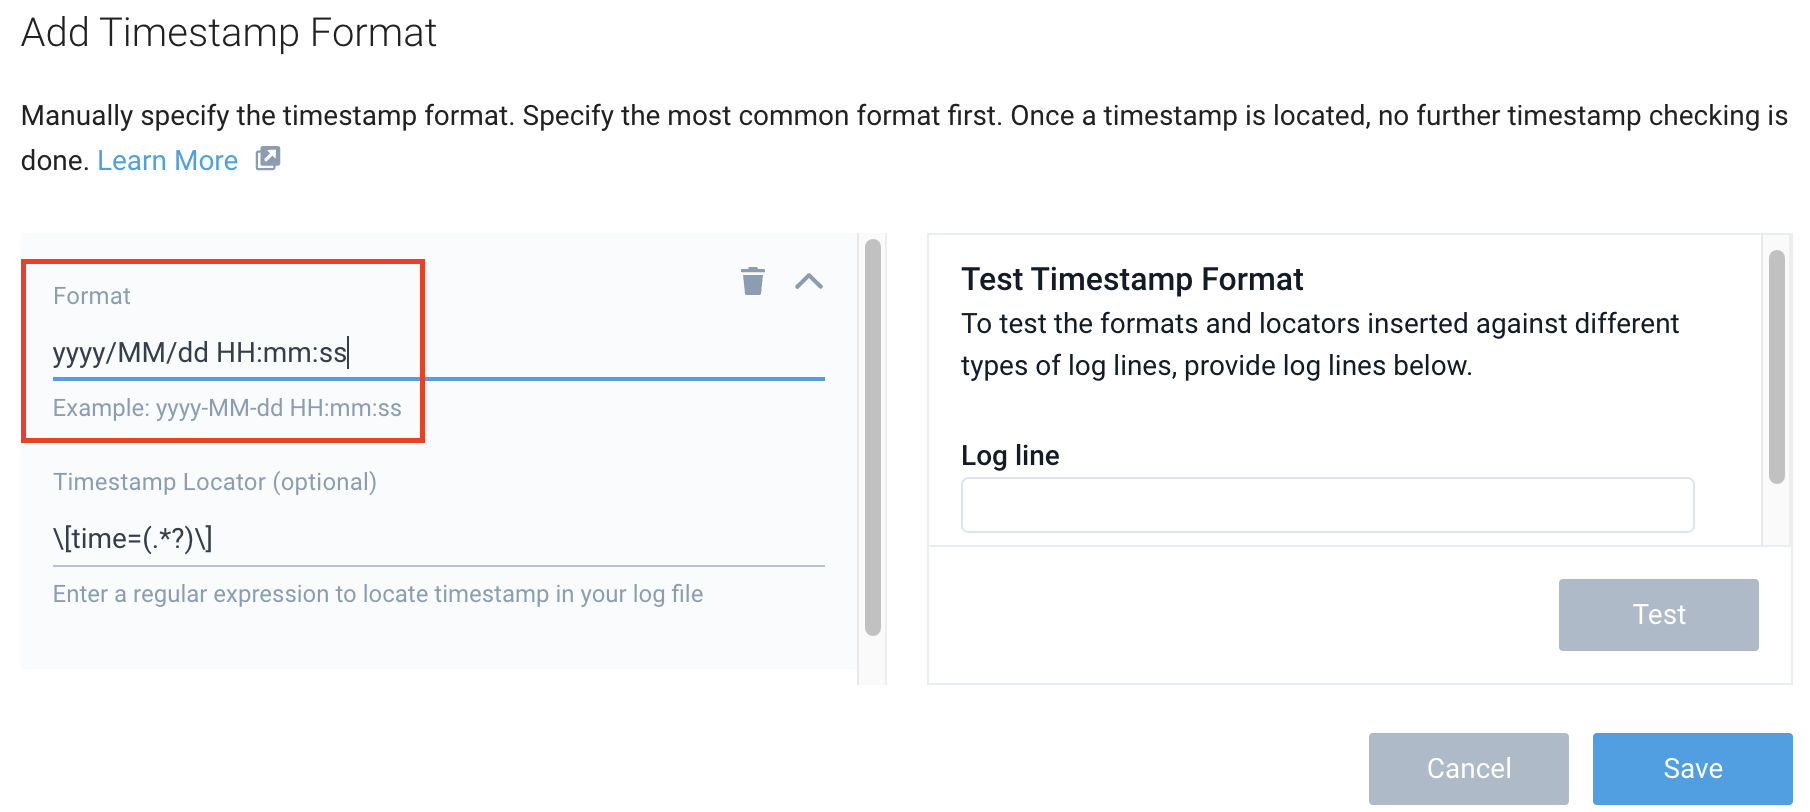Click the Test Timestamp Format panel scrollbar
Image resolution: width=1810 pixels, height=812 pixels.
coord(1776,367)
